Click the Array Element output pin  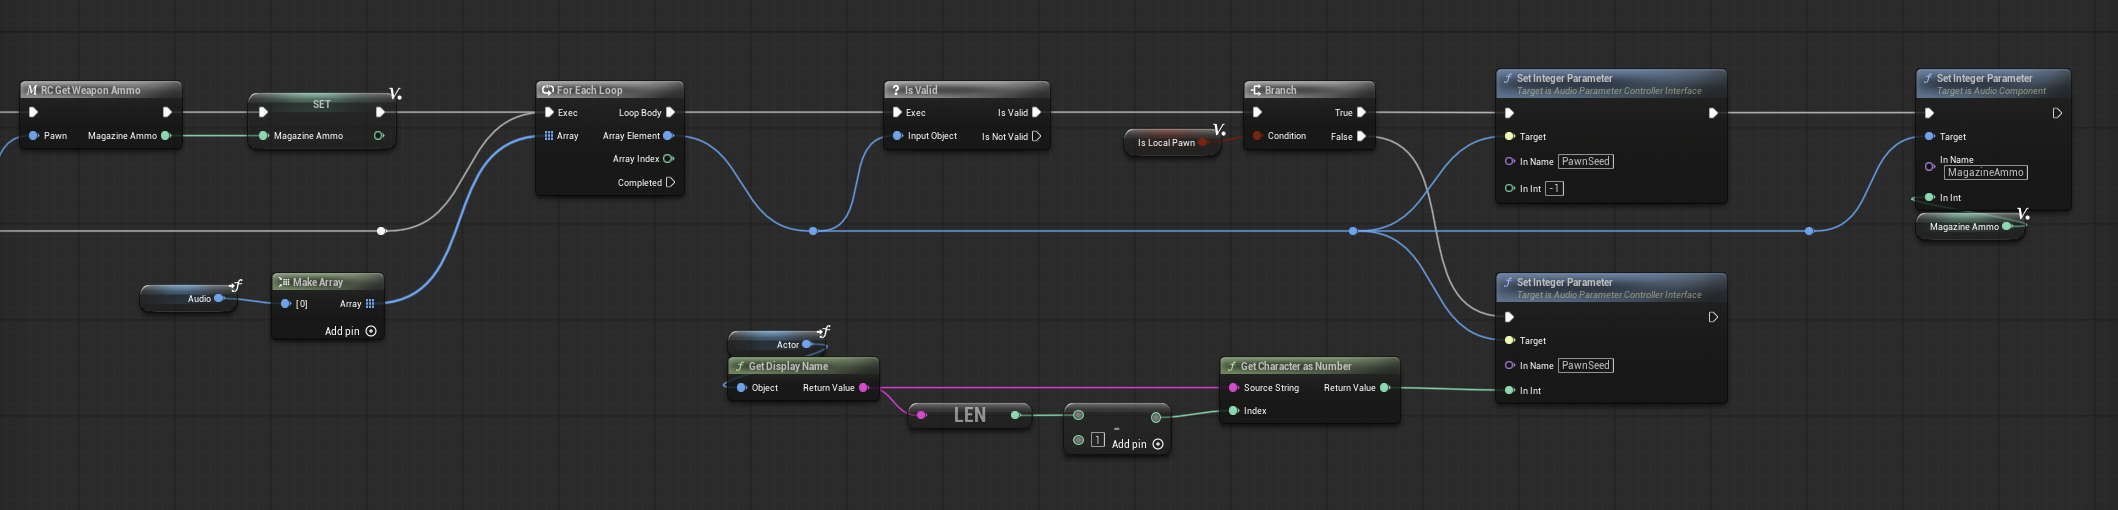[668, 136]
